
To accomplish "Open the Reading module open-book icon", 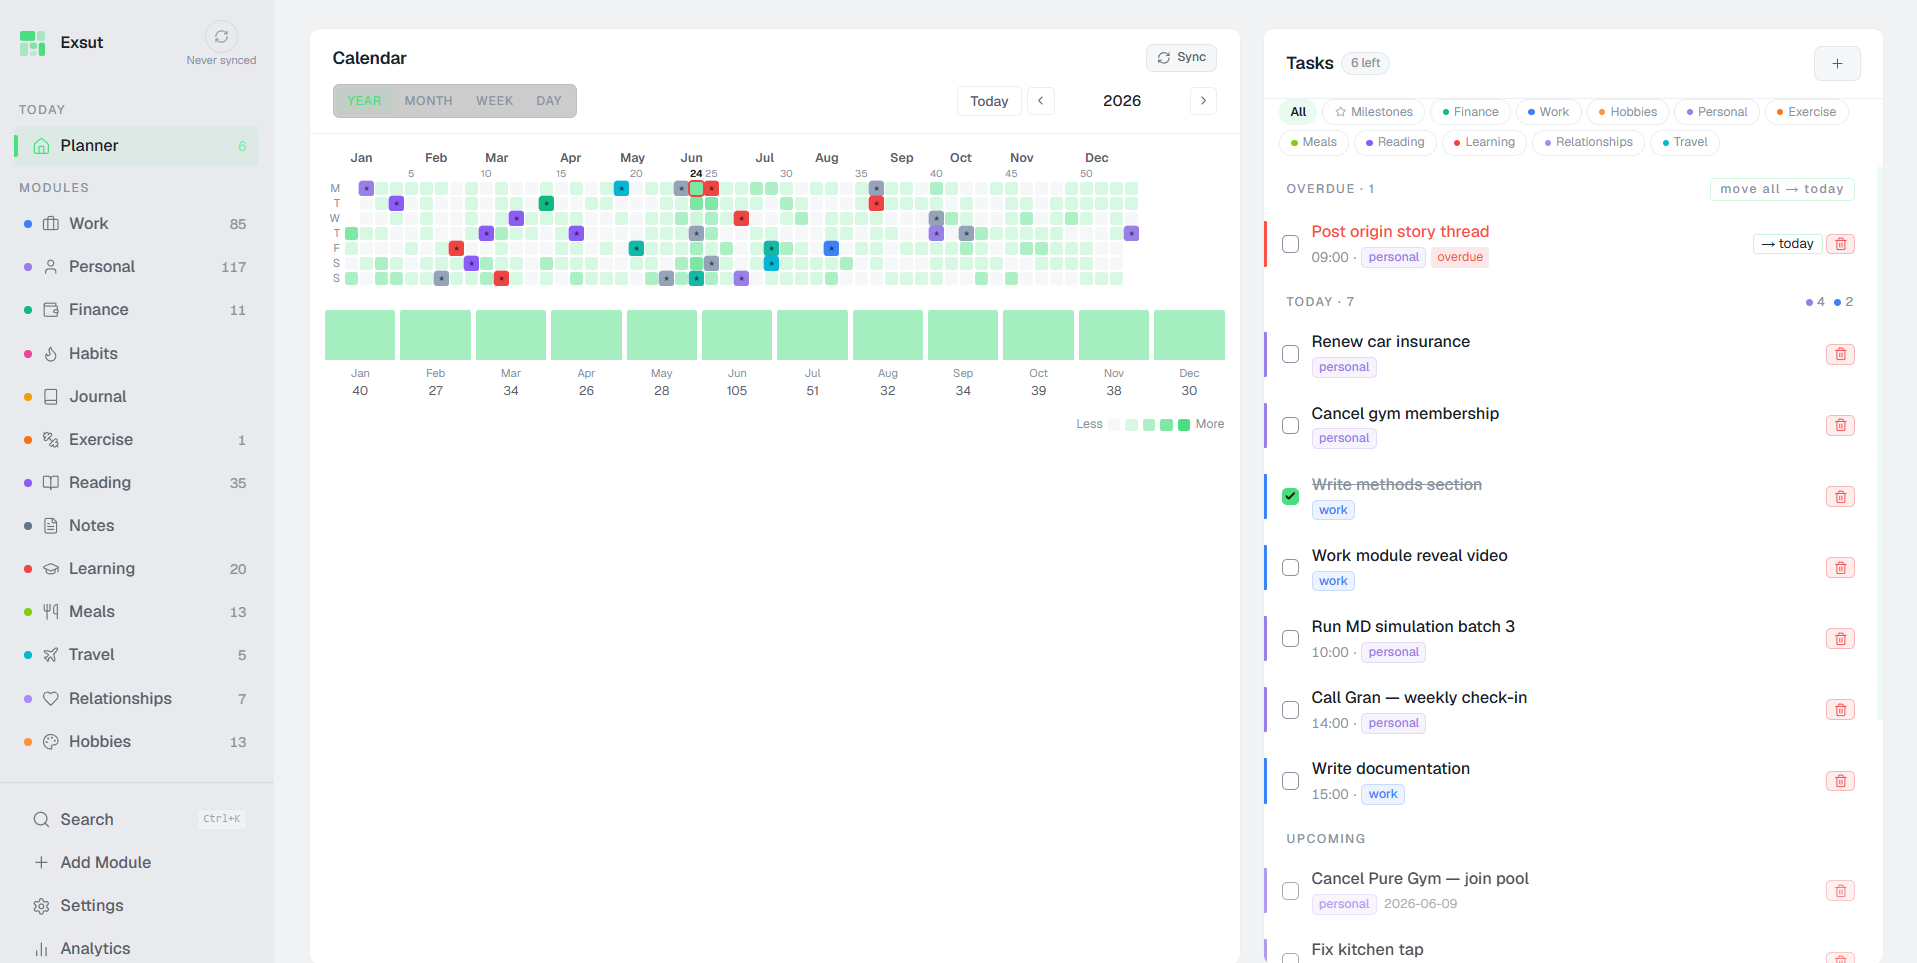I will tap(51, 483).
